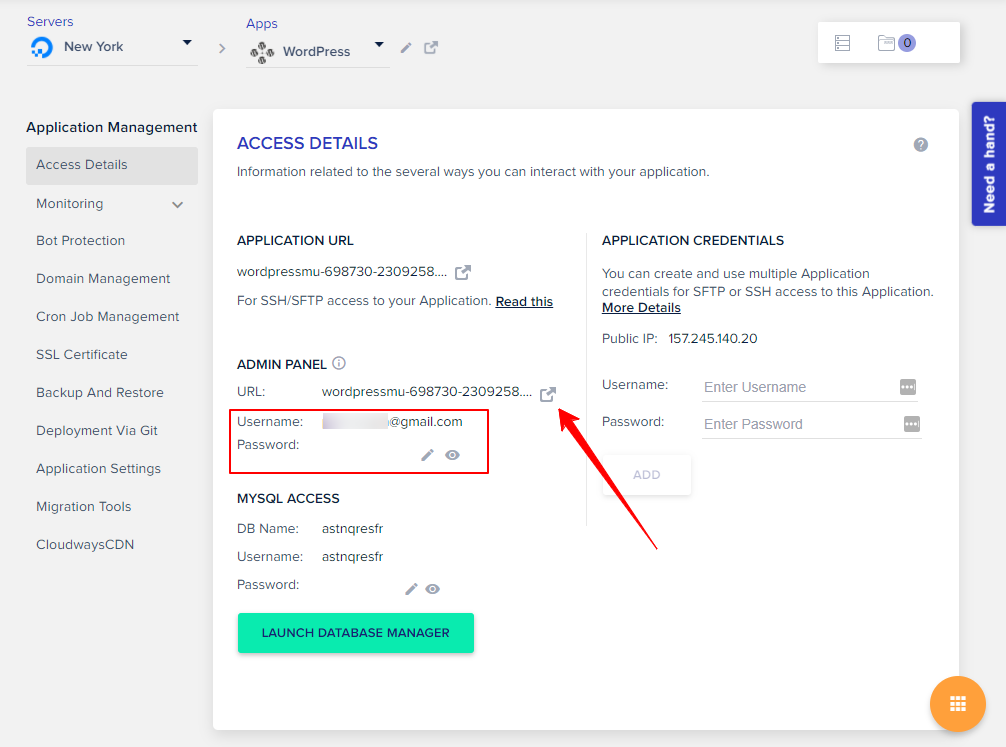1006x747 pixels.
Task: Click the Enter Username field
Action: 790,387
